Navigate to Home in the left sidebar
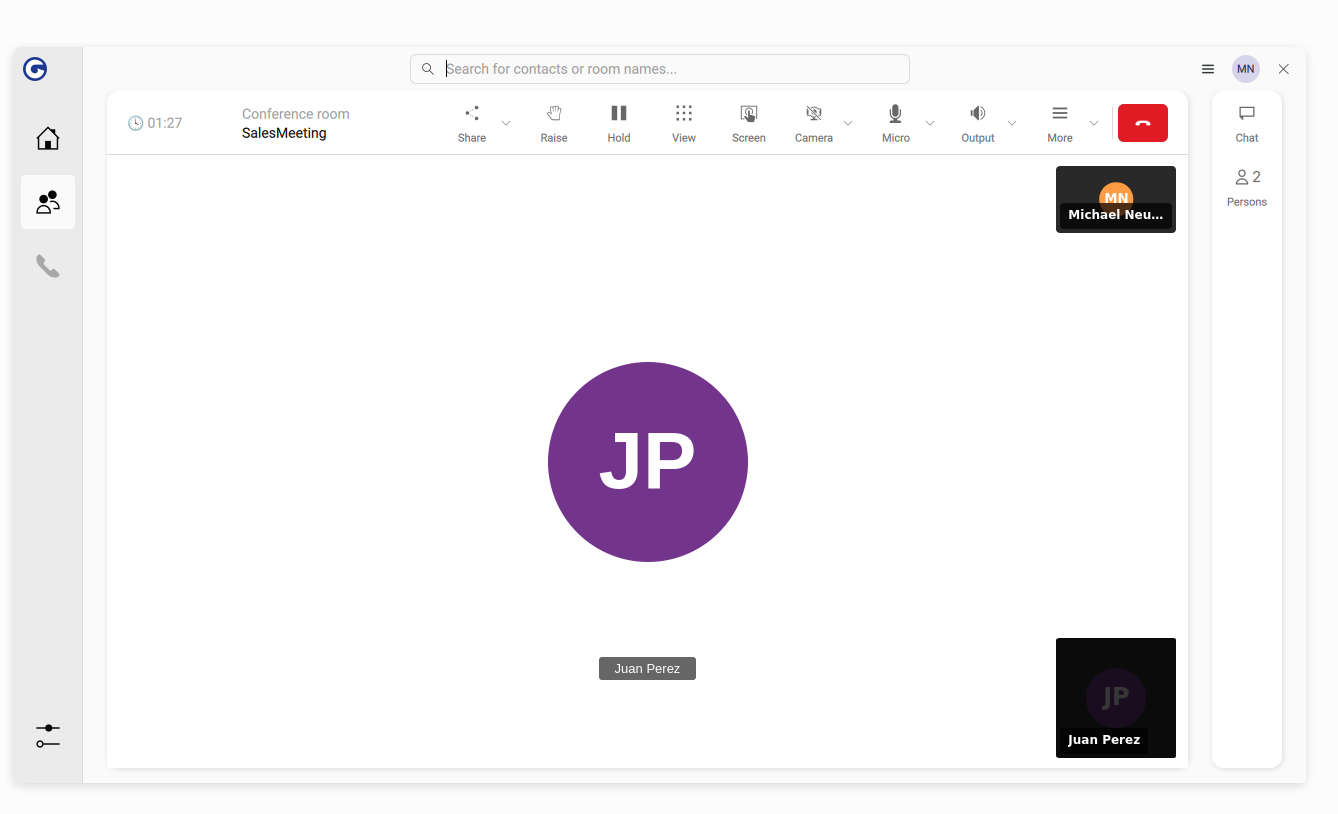The image size is (1338, 814). pos(47,138)
